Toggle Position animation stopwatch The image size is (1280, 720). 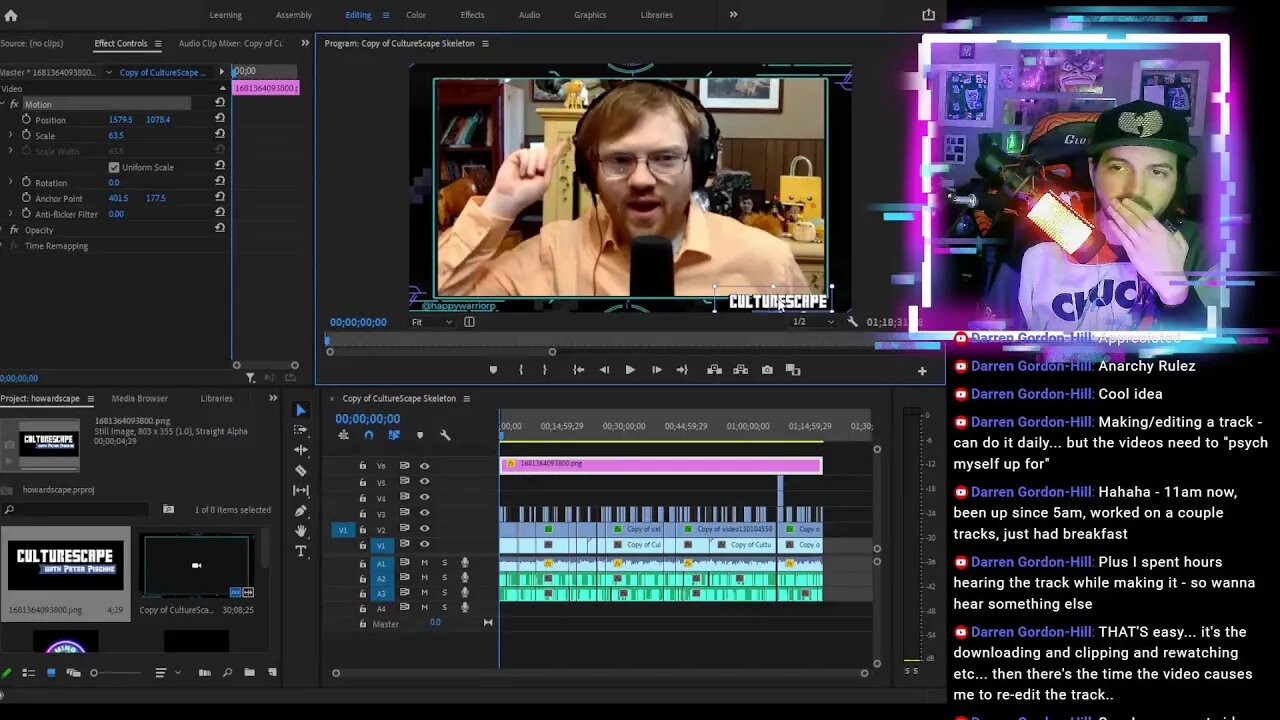(x=26, y=119)
